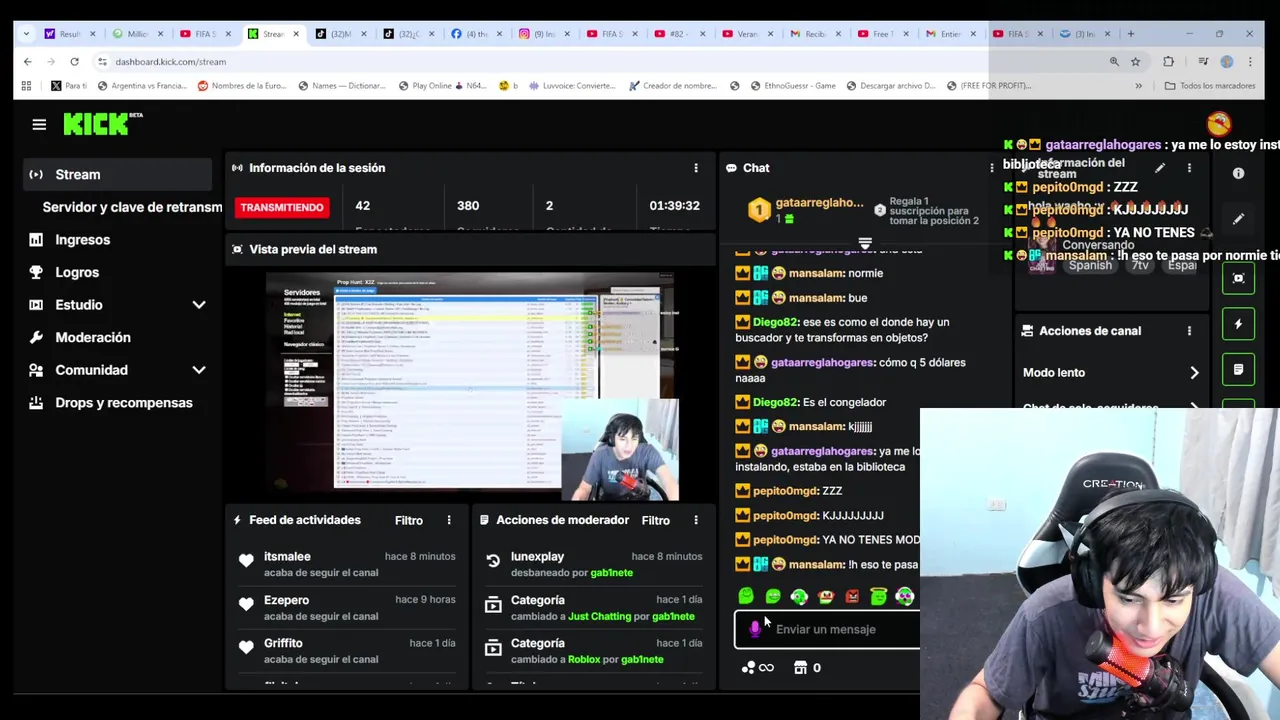Switch to the Millio browser tab
This screenshot has width=1280, height=720.
point(137,34)
